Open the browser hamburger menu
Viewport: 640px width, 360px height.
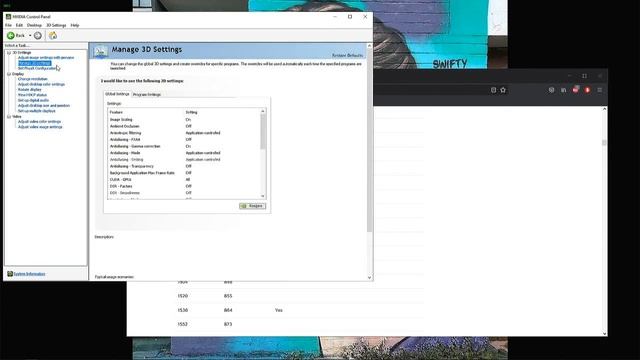[599, 90]
